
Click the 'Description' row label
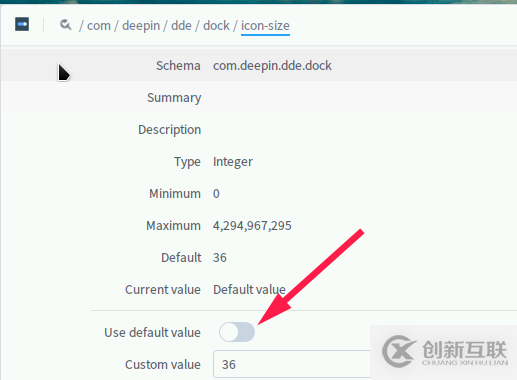pos(170,130)
